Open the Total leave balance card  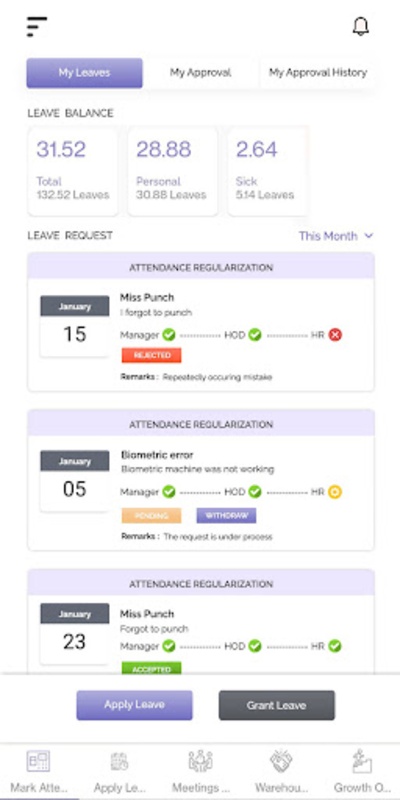pyautogui.click(x=73, y=172)
